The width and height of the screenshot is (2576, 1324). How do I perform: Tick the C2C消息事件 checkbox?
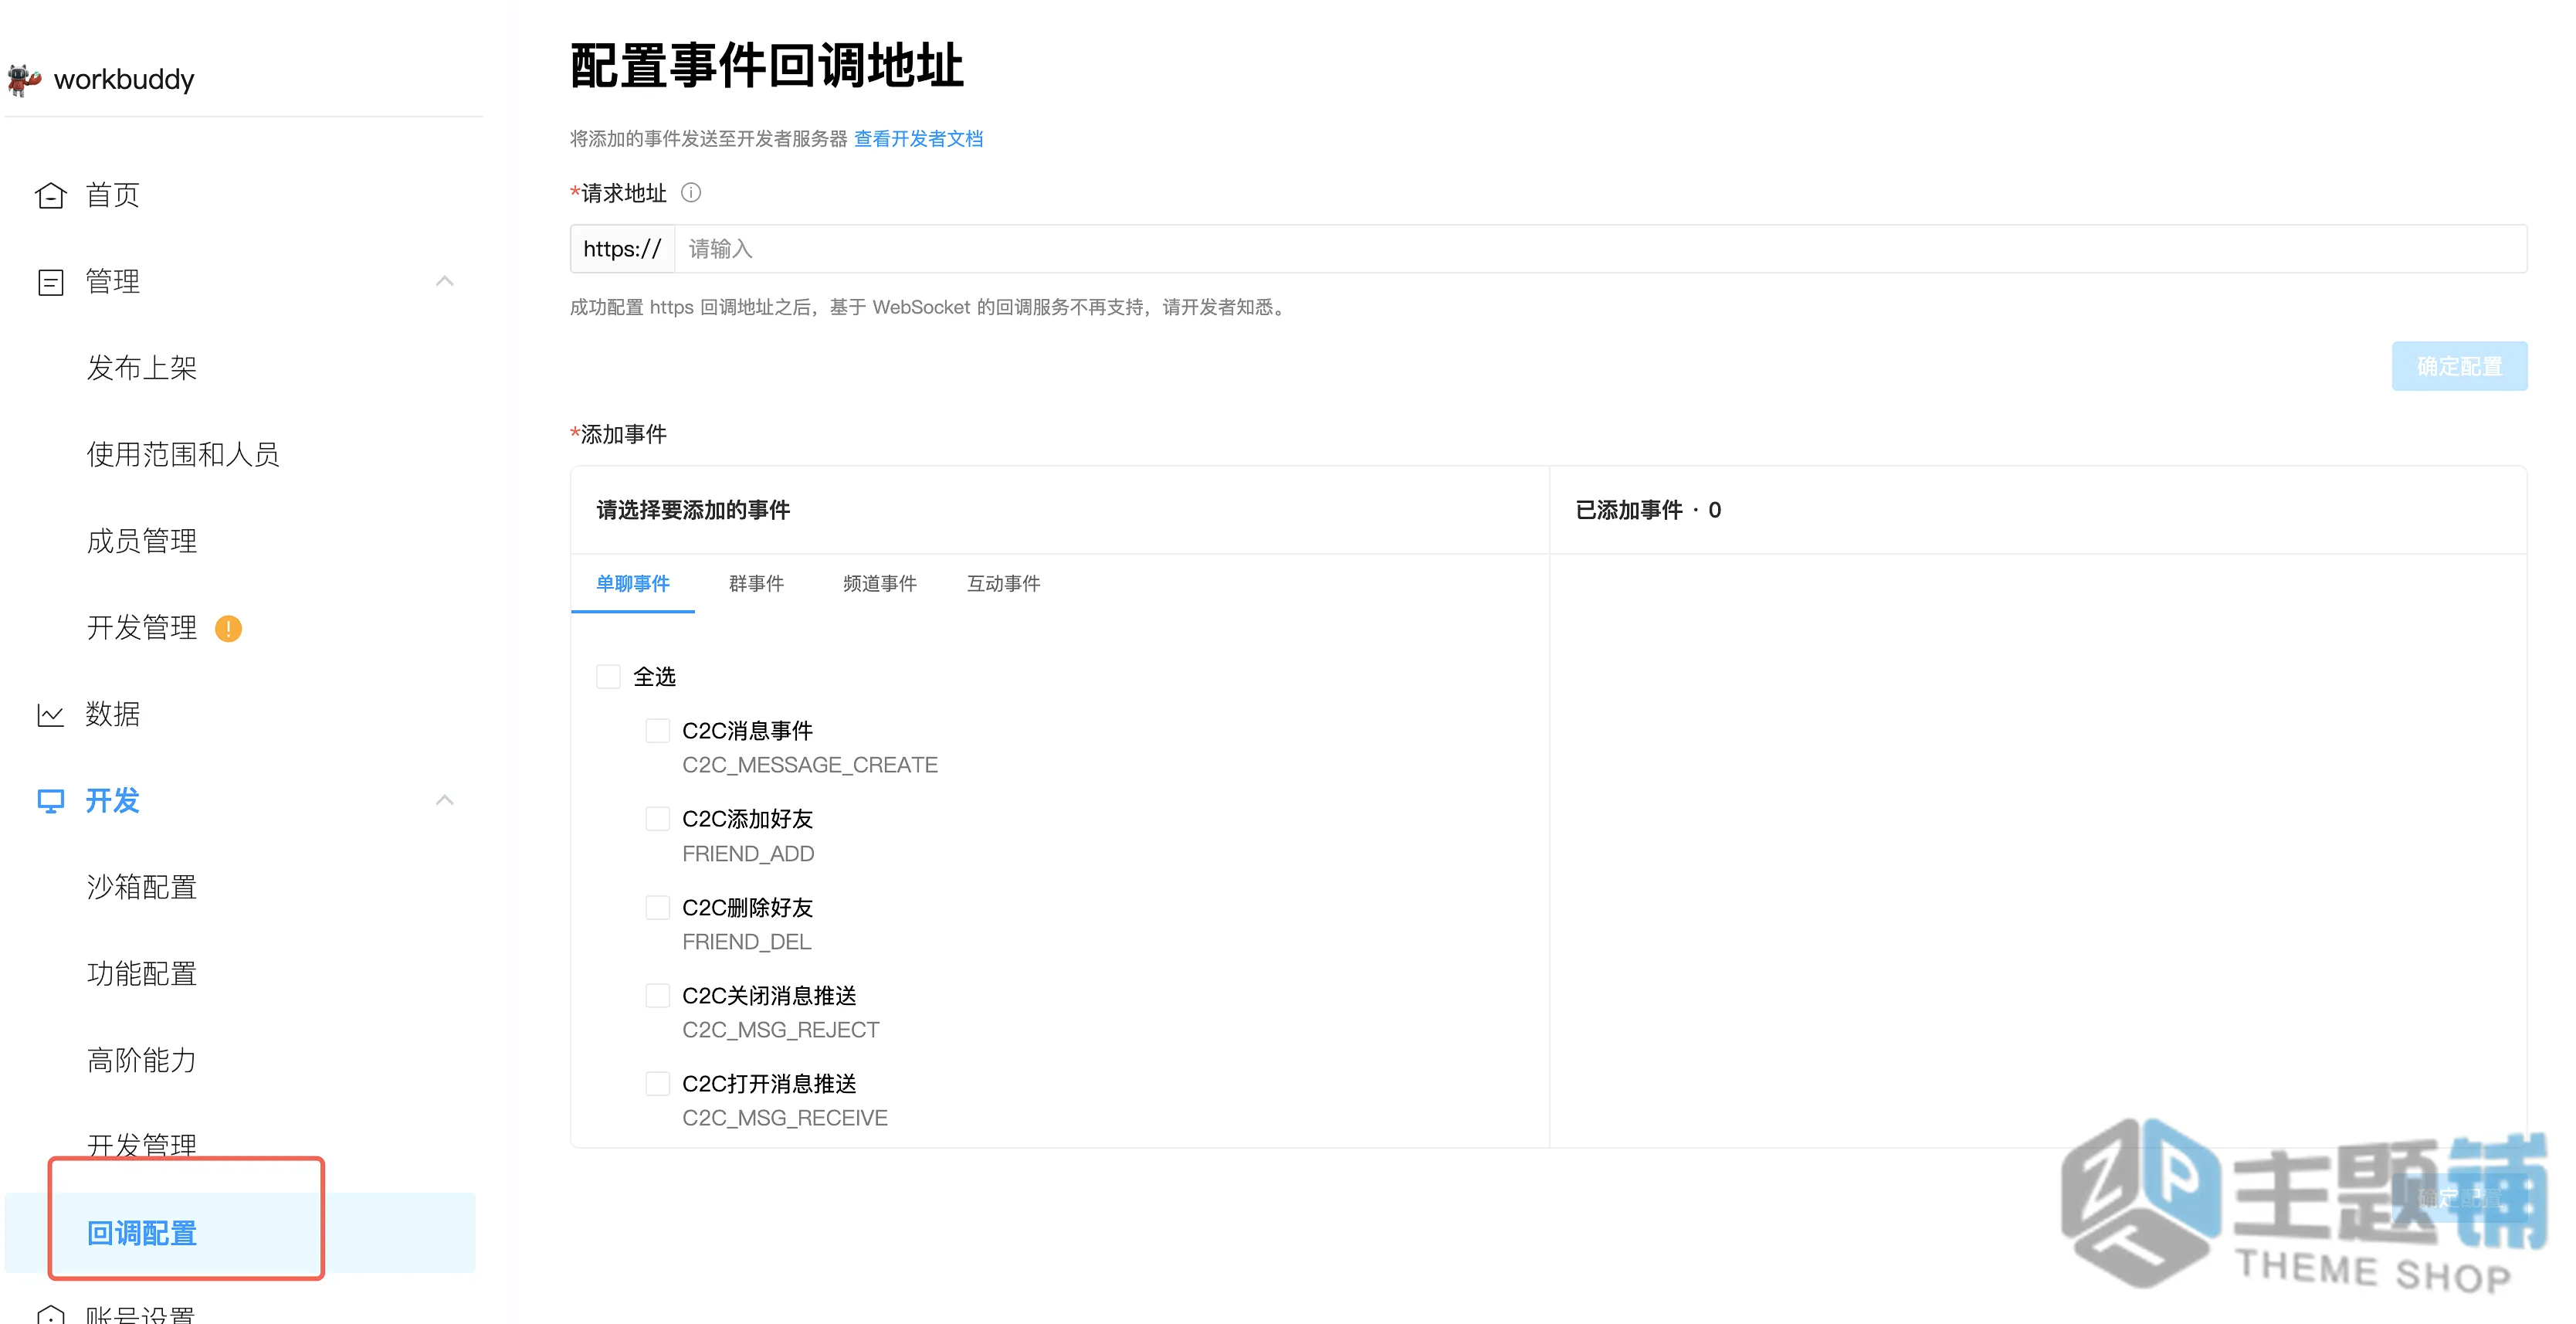tap(657, 731)
